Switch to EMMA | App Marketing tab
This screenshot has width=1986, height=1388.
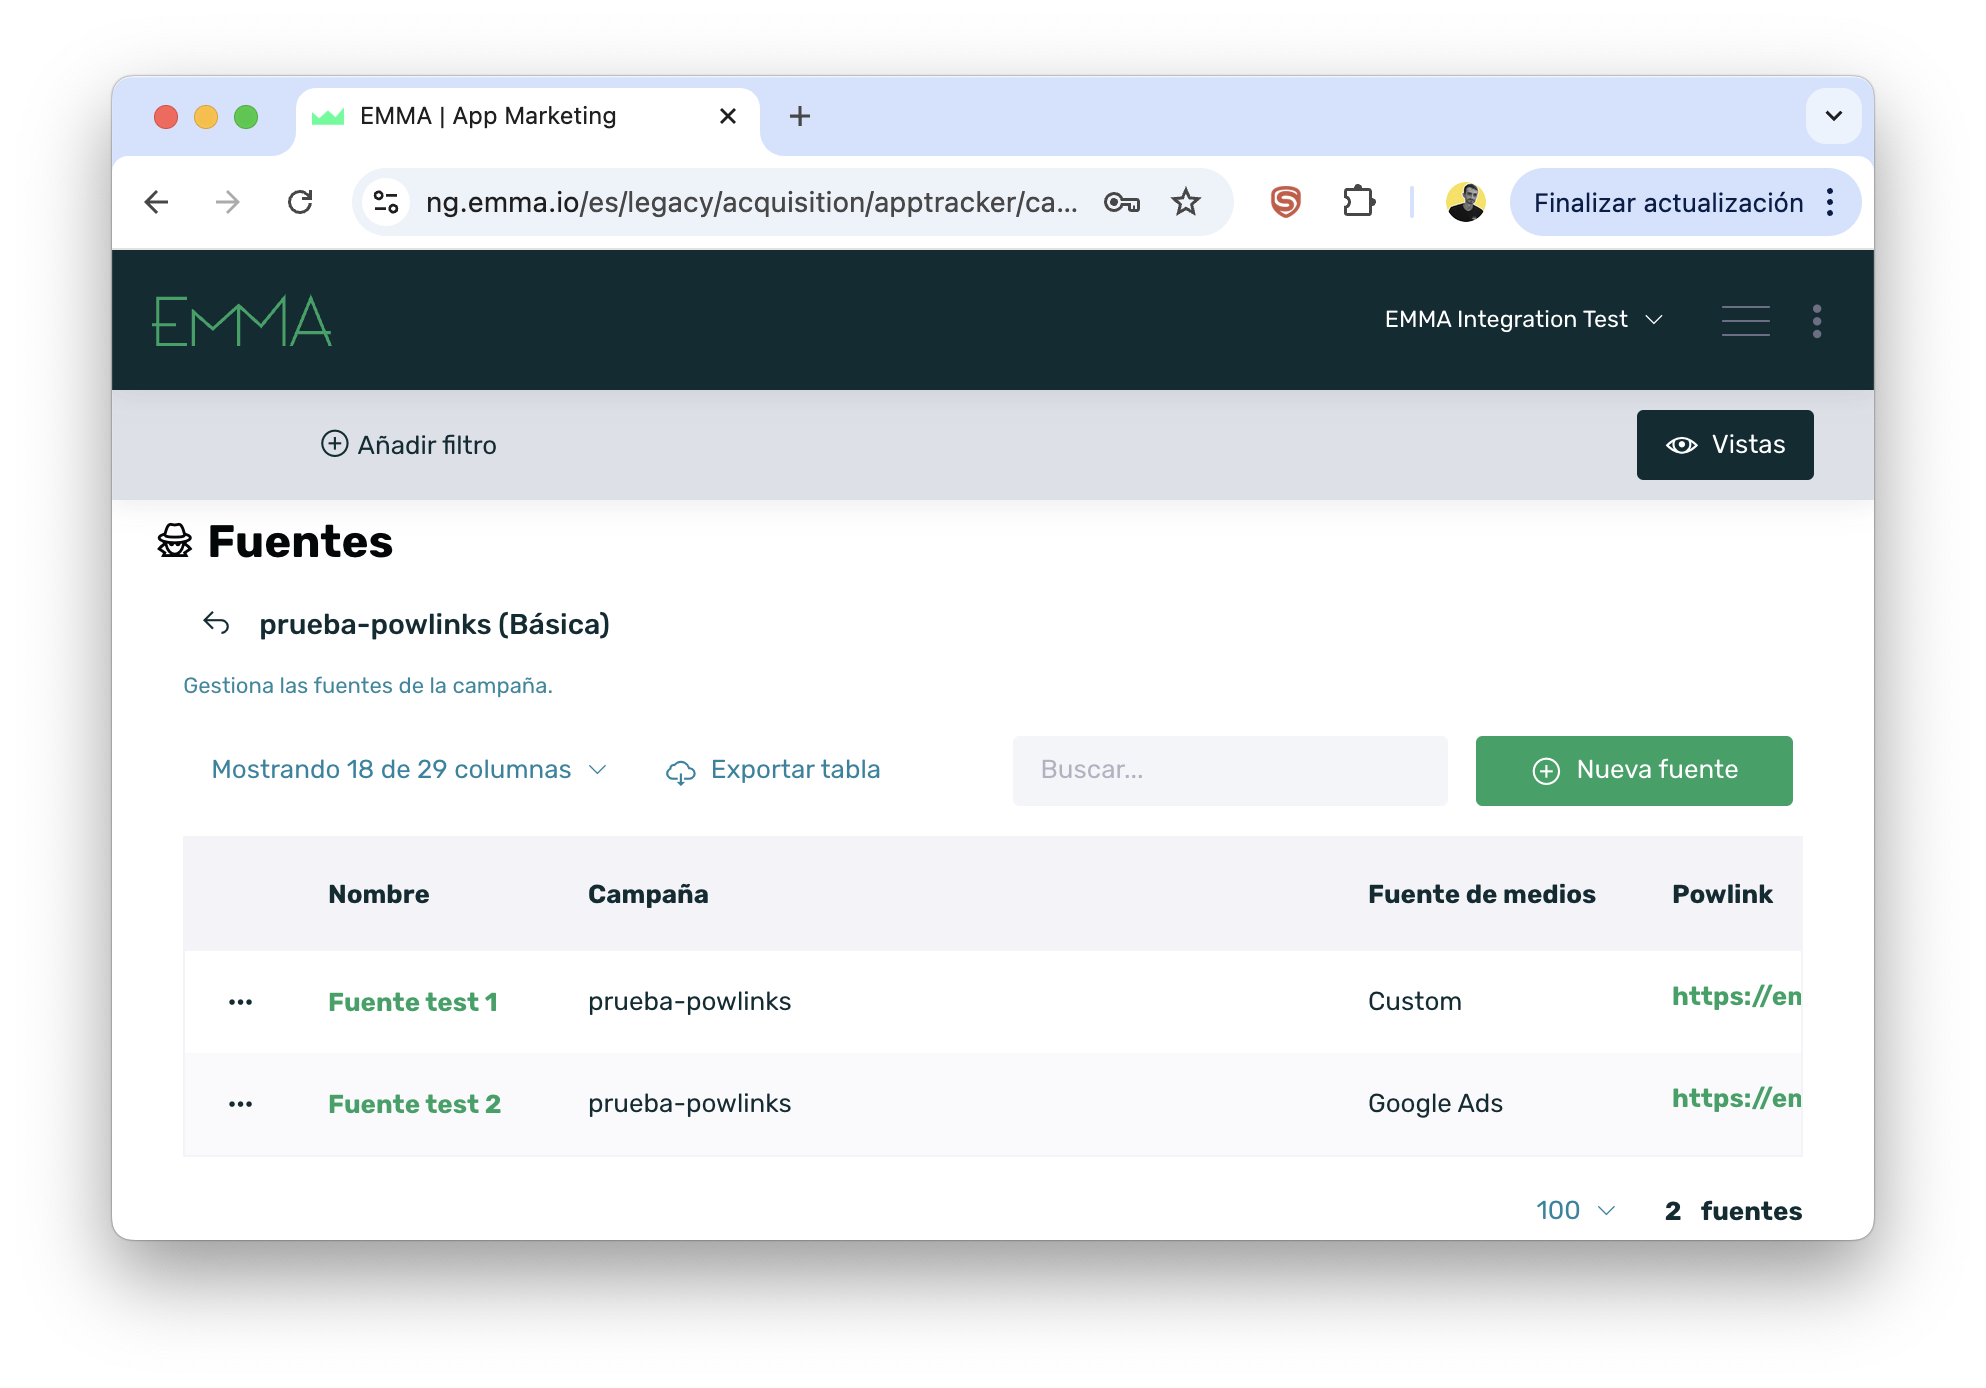coord(488,117)
